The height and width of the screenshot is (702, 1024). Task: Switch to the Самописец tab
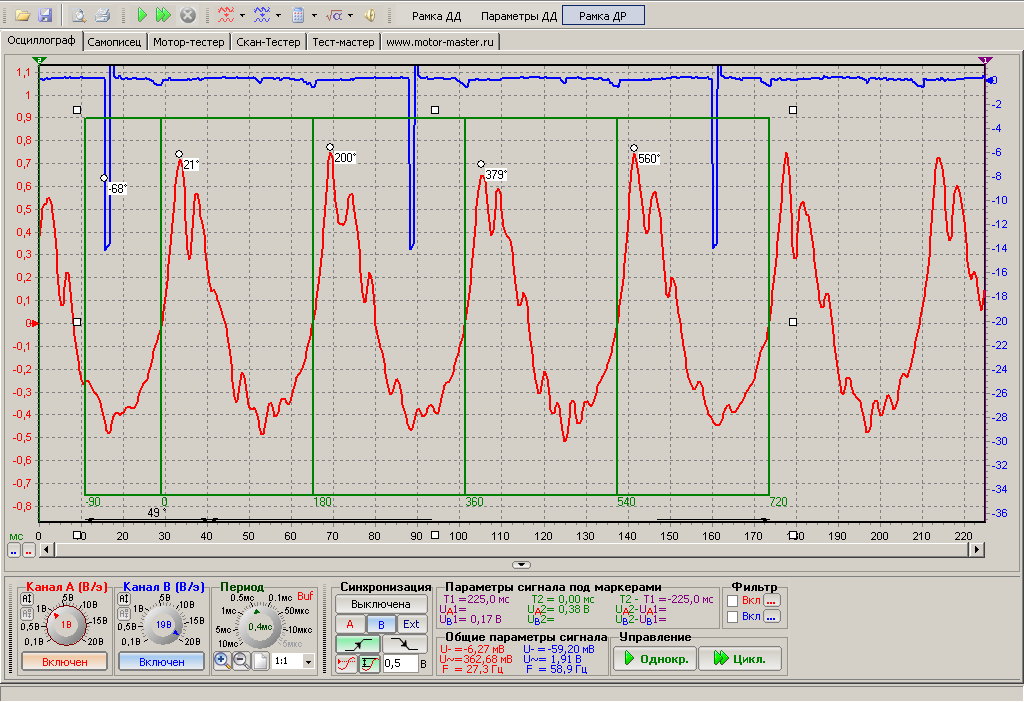coord(114,42)
